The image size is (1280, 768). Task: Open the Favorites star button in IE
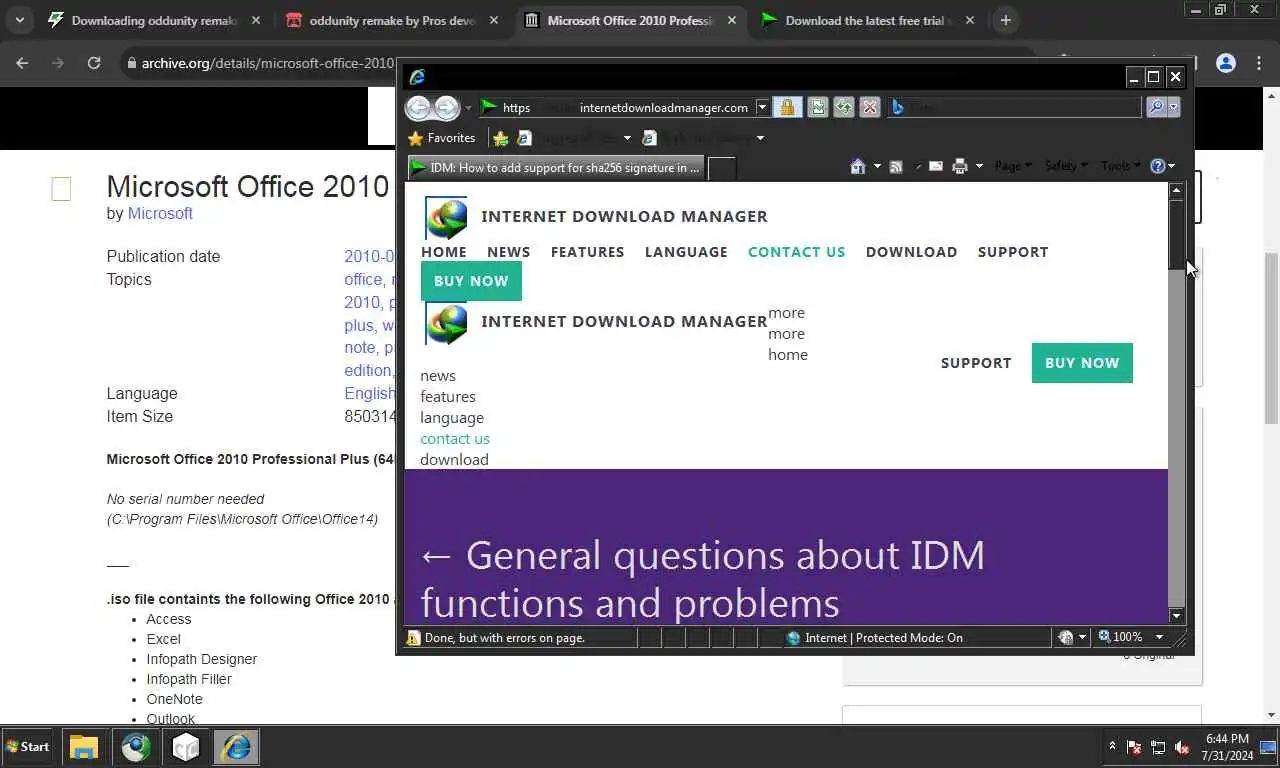[x=441, y=138]
